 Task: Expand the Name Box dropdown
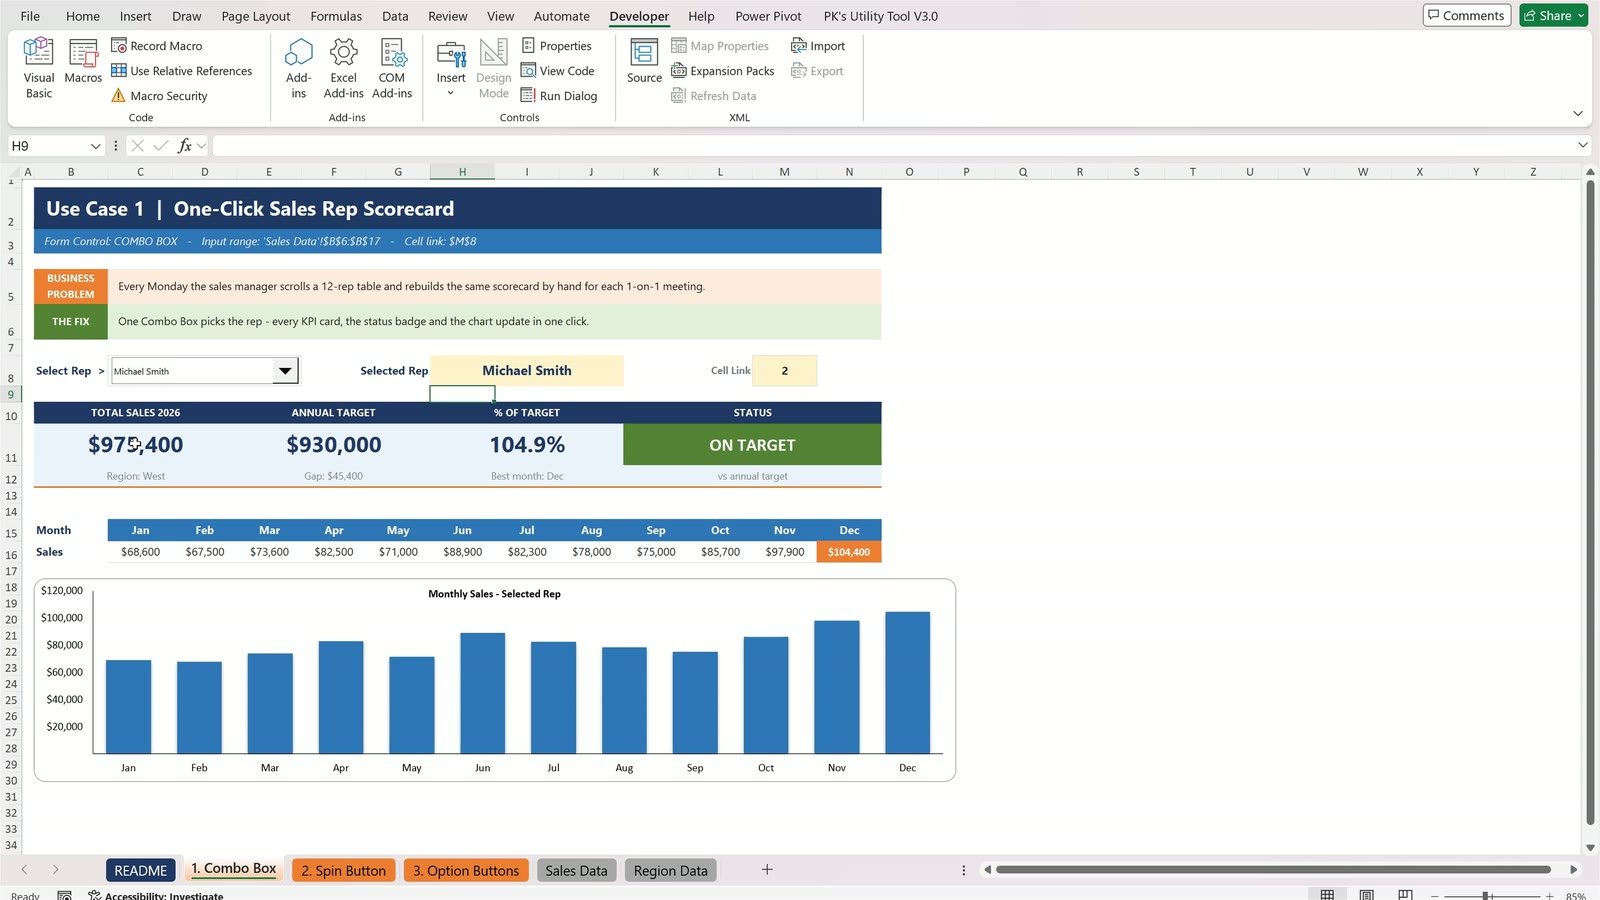point(96,146)
